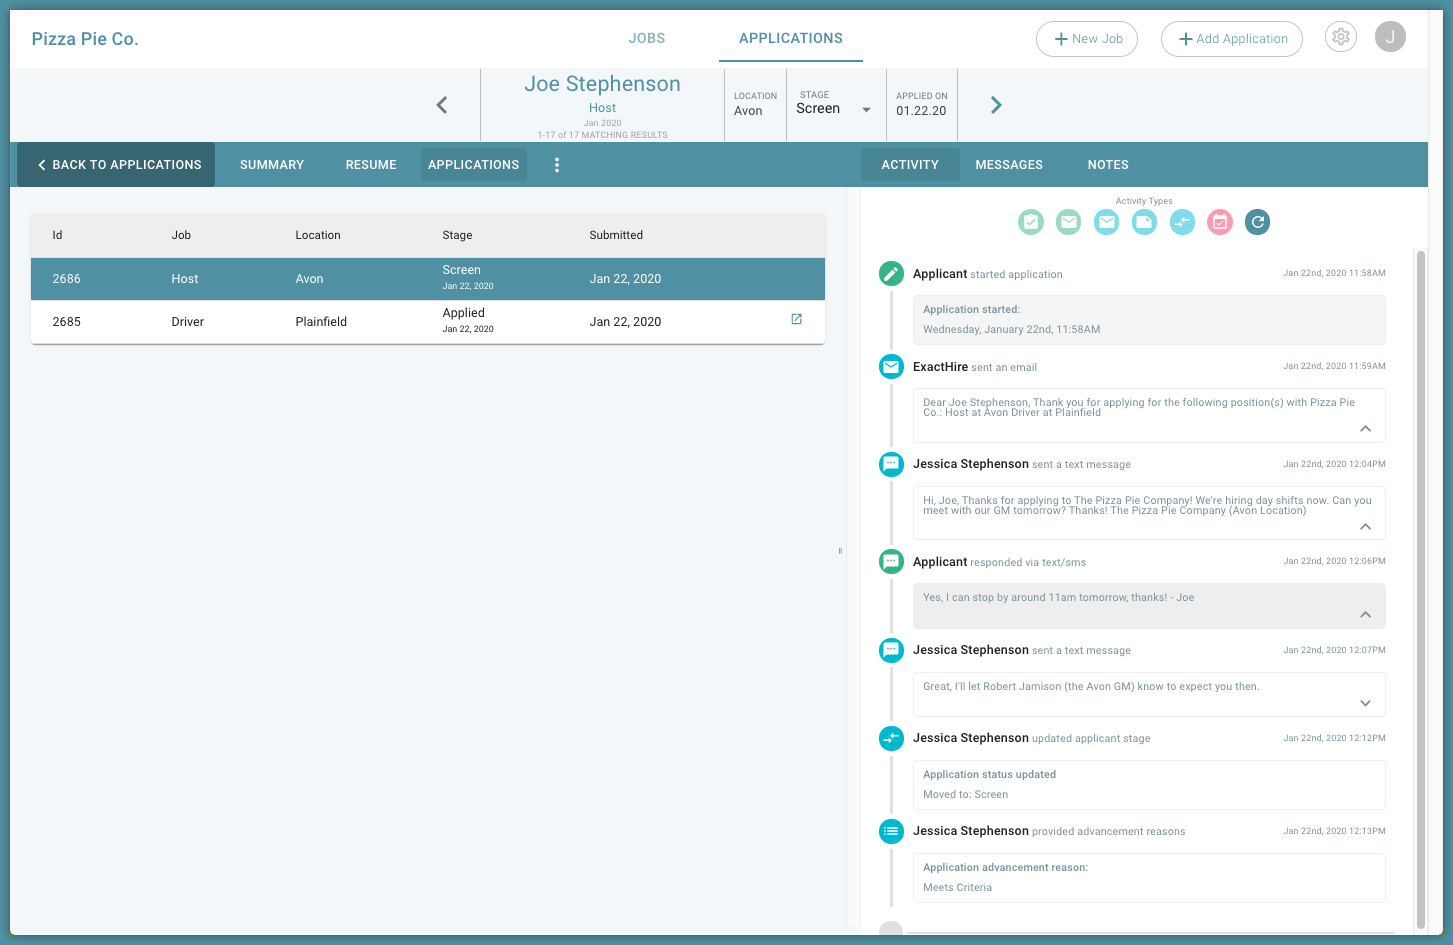
Task: Click the Pizza Pie Co. logo text
Action: (x=85, y=39)
